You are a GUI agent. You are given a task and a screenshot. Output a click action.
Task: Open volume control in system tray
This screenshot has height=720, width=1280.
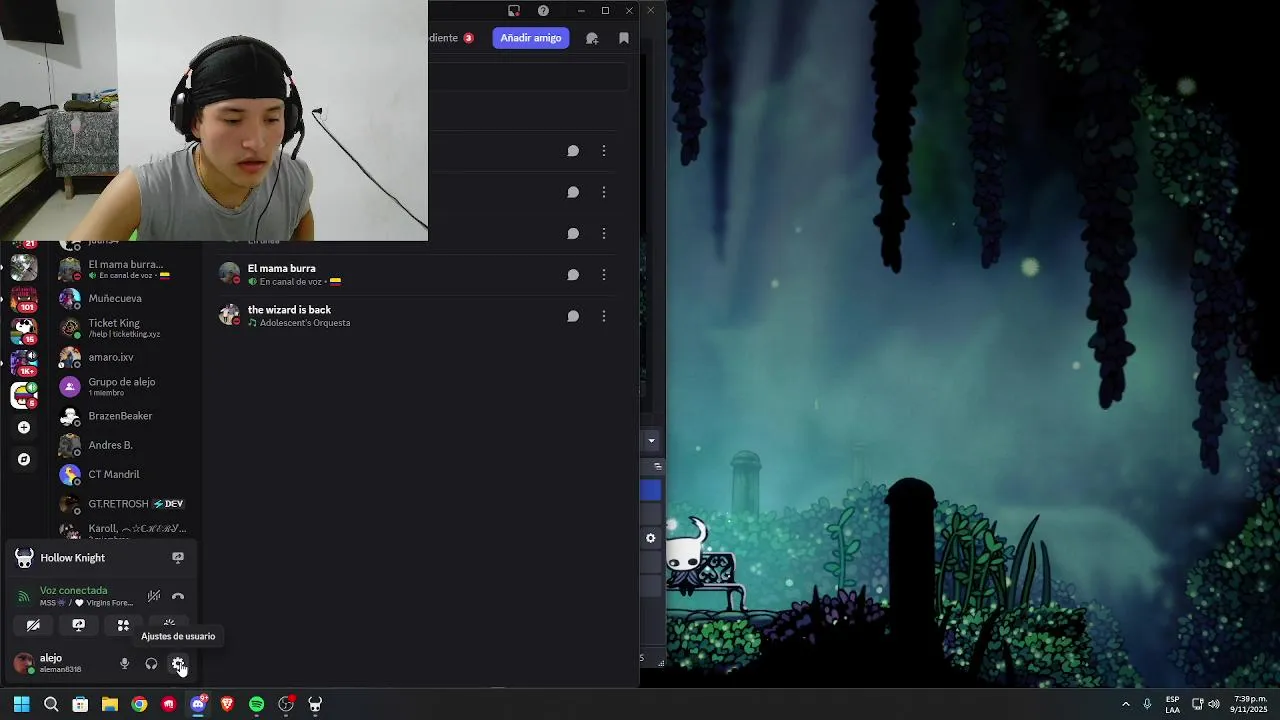click(1214, 704)
